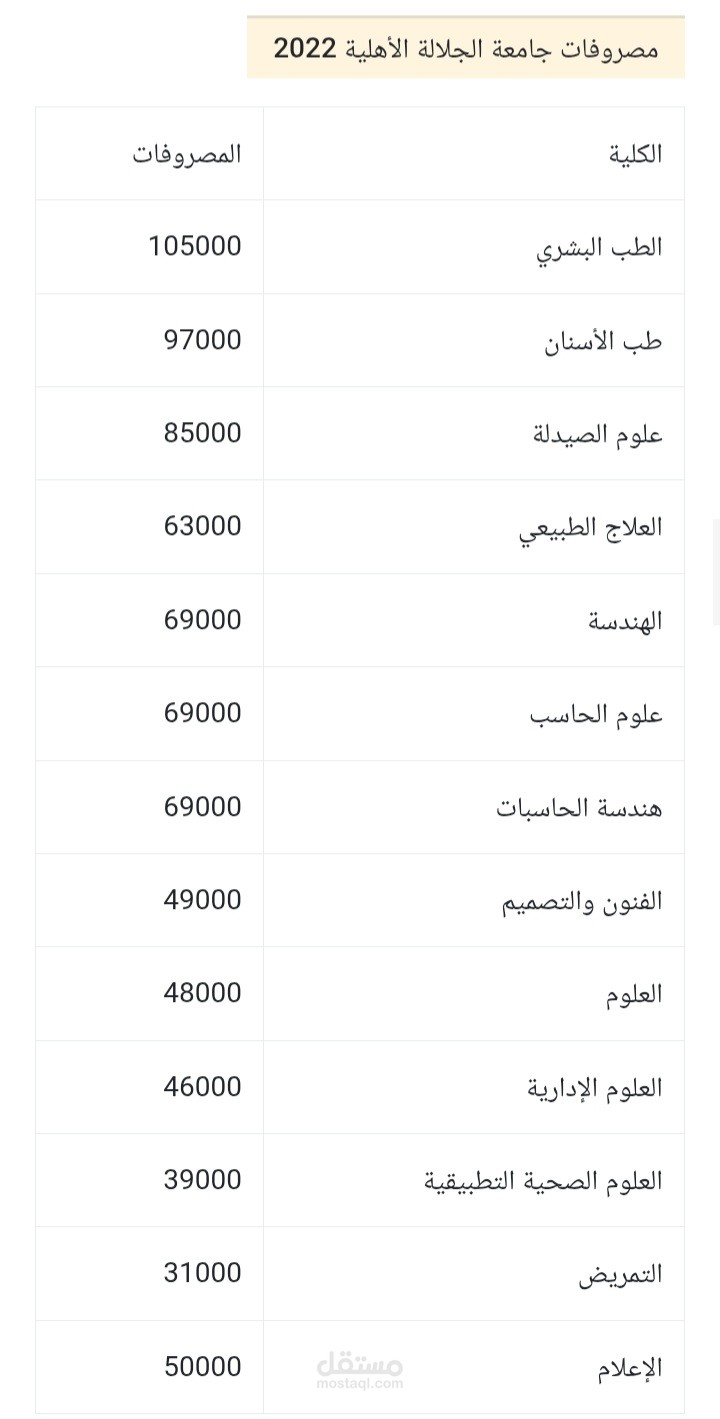720x1419 pixels.
Task: Click the 97000 fee value
Action: coord(203,340)
